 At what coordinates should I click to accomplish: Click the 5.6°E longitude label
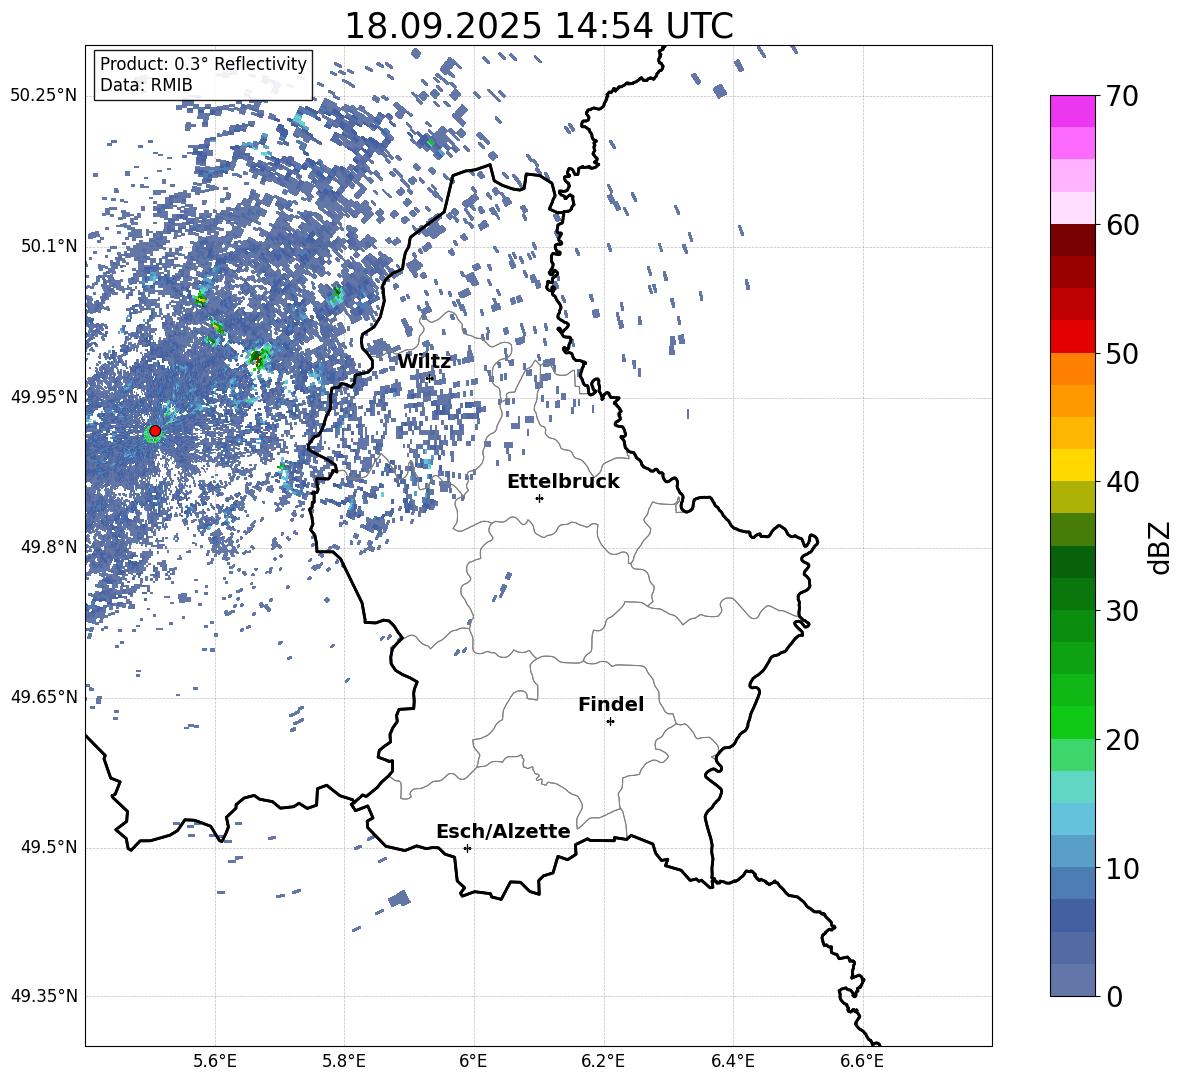coord(215,1061)
